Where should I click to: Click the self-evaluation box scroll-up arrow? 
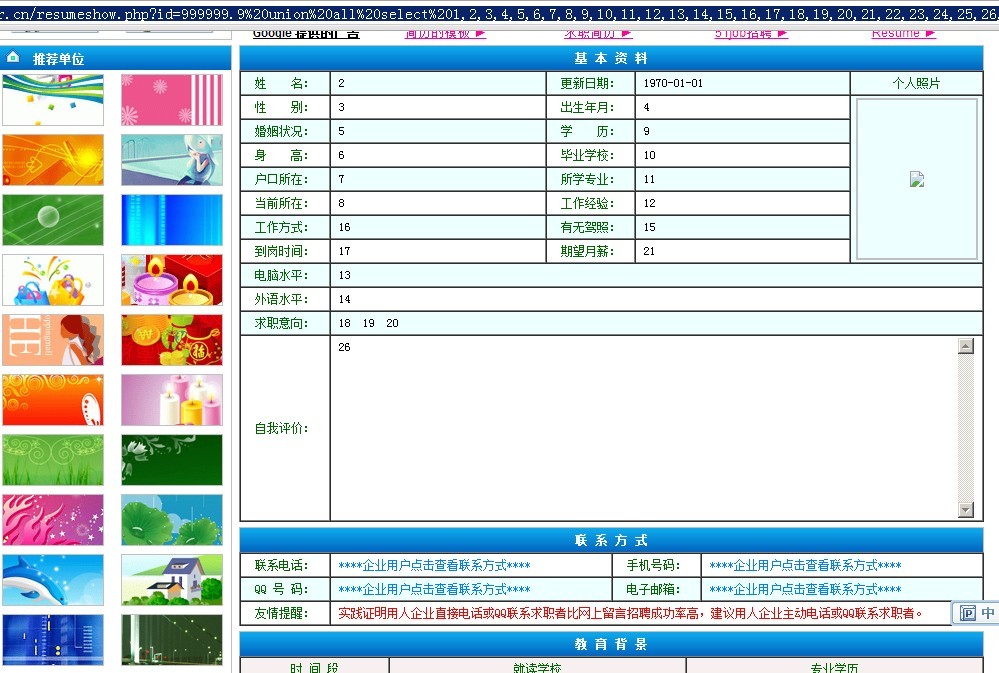click(966, 346)
